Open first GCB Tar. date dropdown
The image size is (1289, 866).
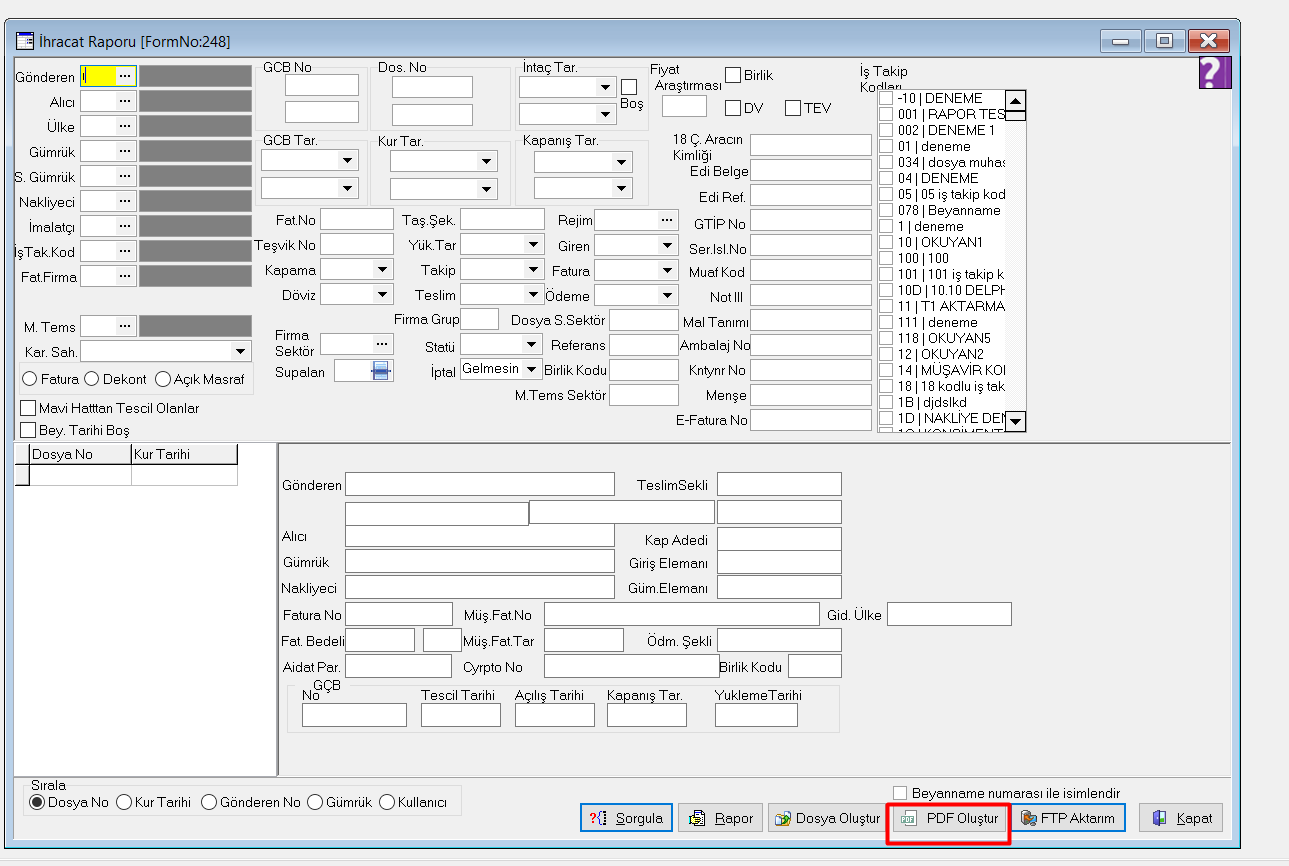(x=348, y=161)
